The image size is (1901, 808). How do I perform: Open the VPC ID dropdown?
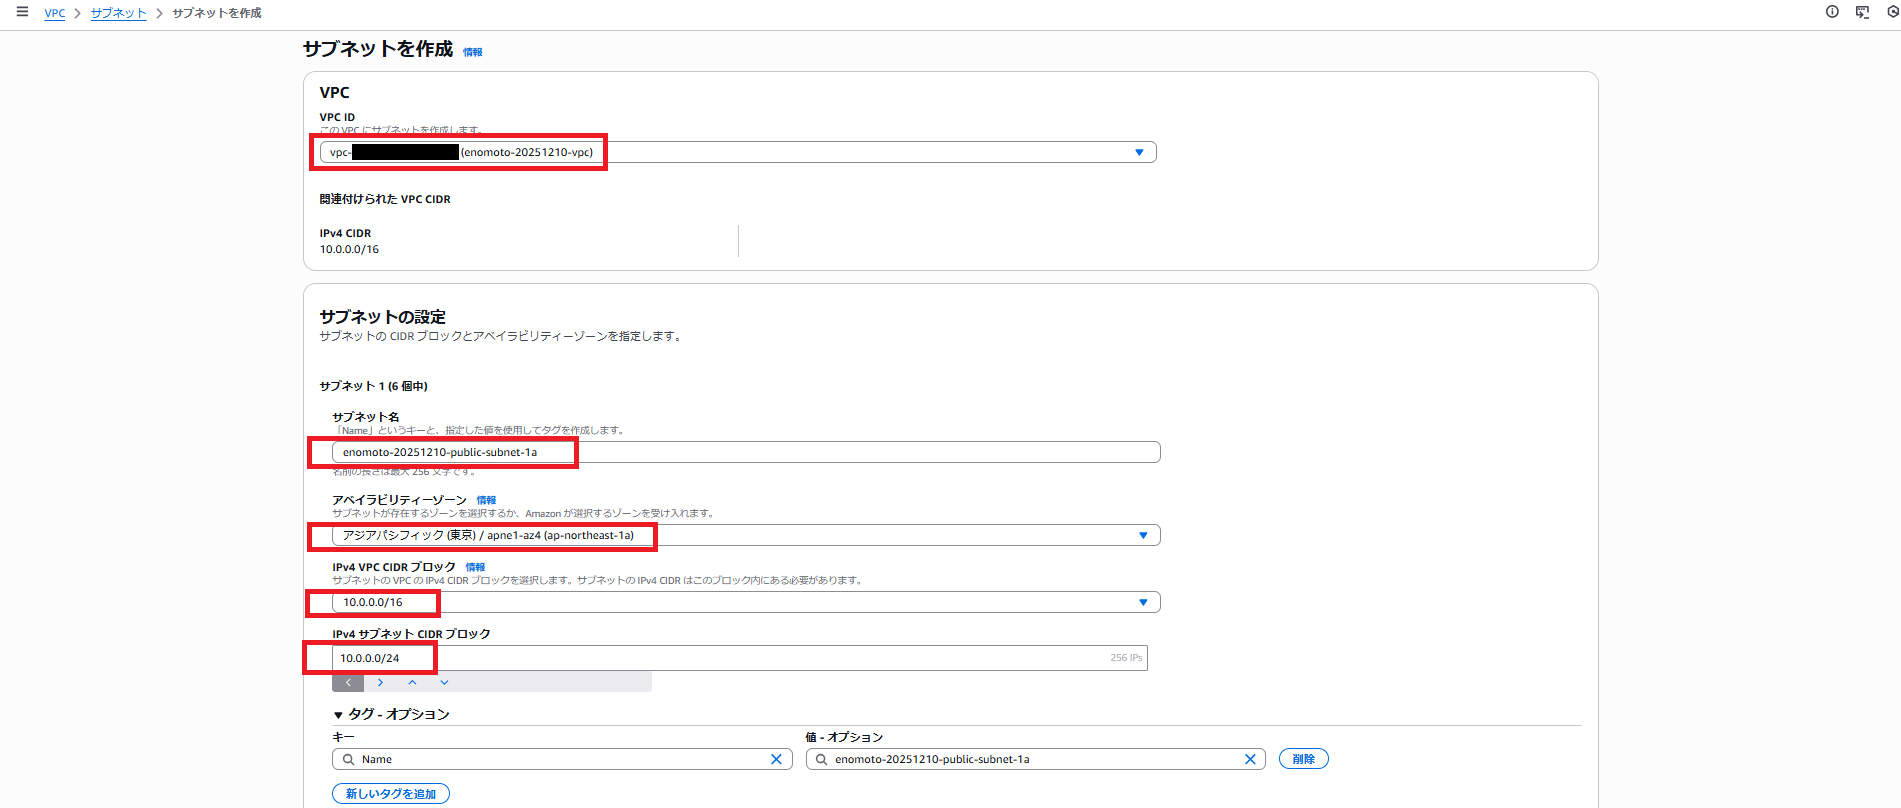[x=1138, y=152]
